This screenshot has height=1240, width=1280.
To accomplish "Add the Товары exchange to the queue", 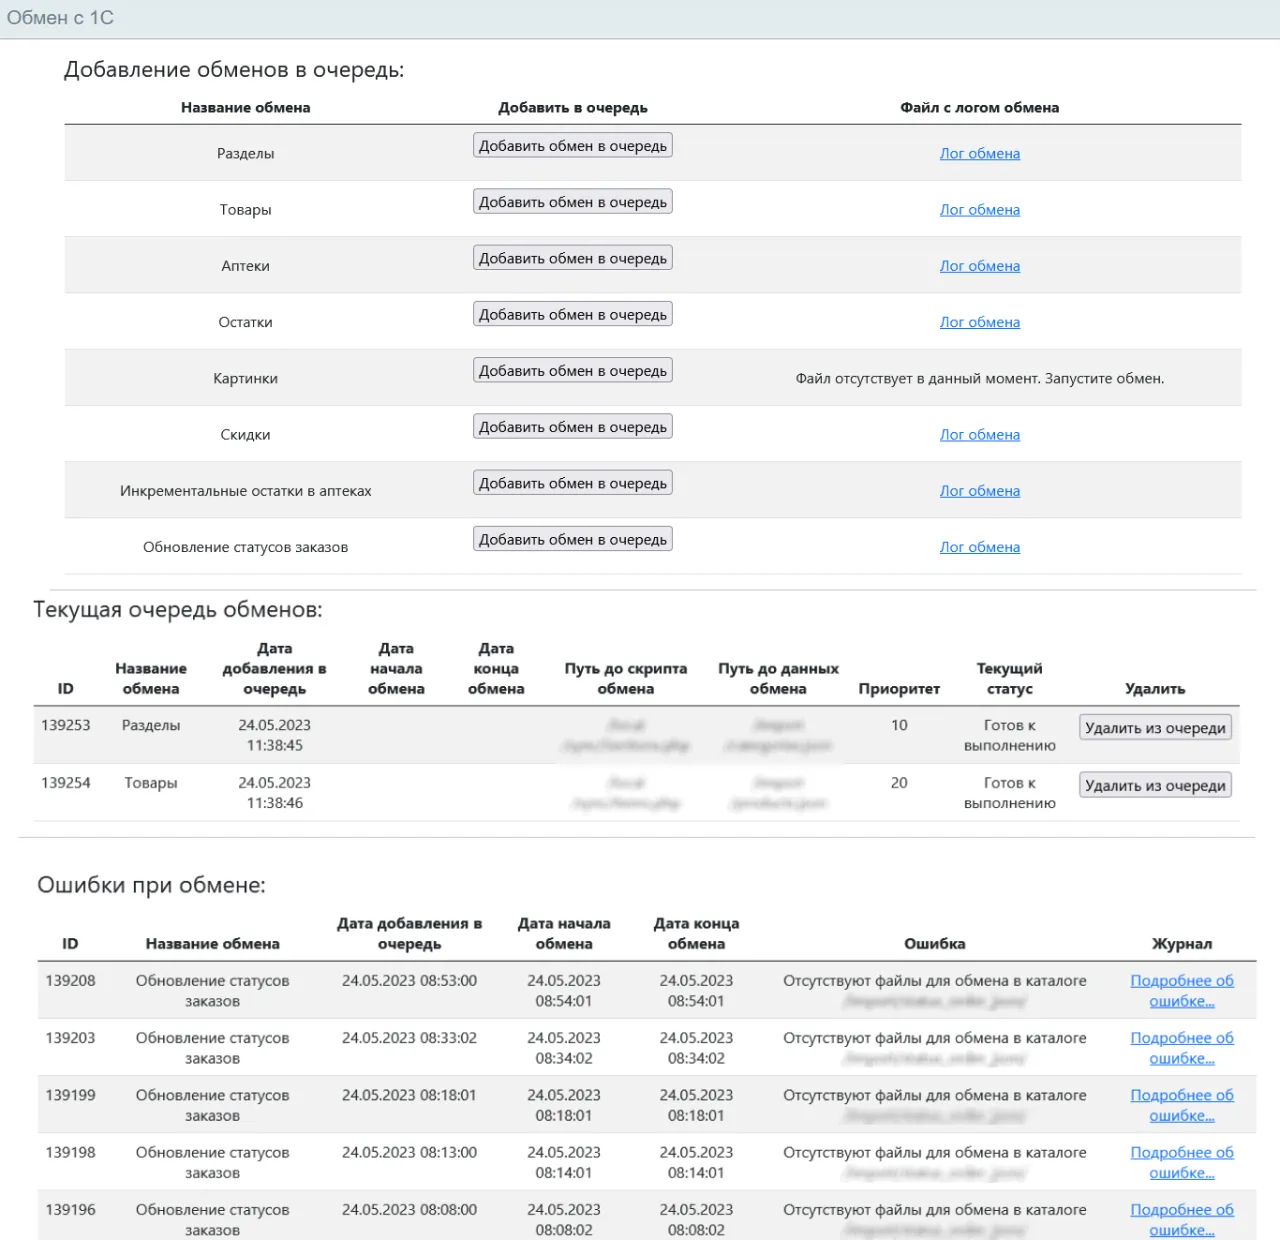I will pyautogui.click(x=572, y=202).
